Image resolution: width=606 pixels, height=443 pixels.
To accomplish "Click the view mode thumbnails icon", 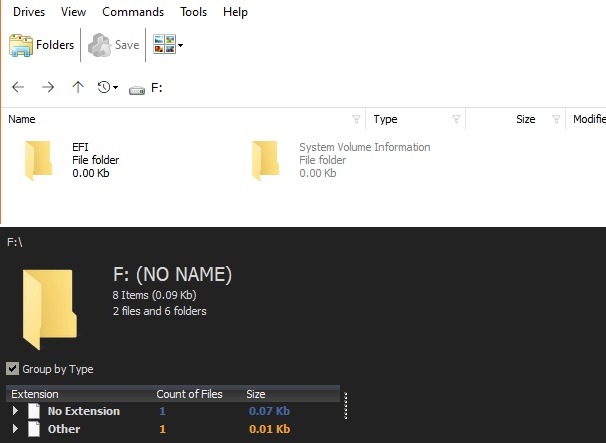I will (x=163, y=45).
